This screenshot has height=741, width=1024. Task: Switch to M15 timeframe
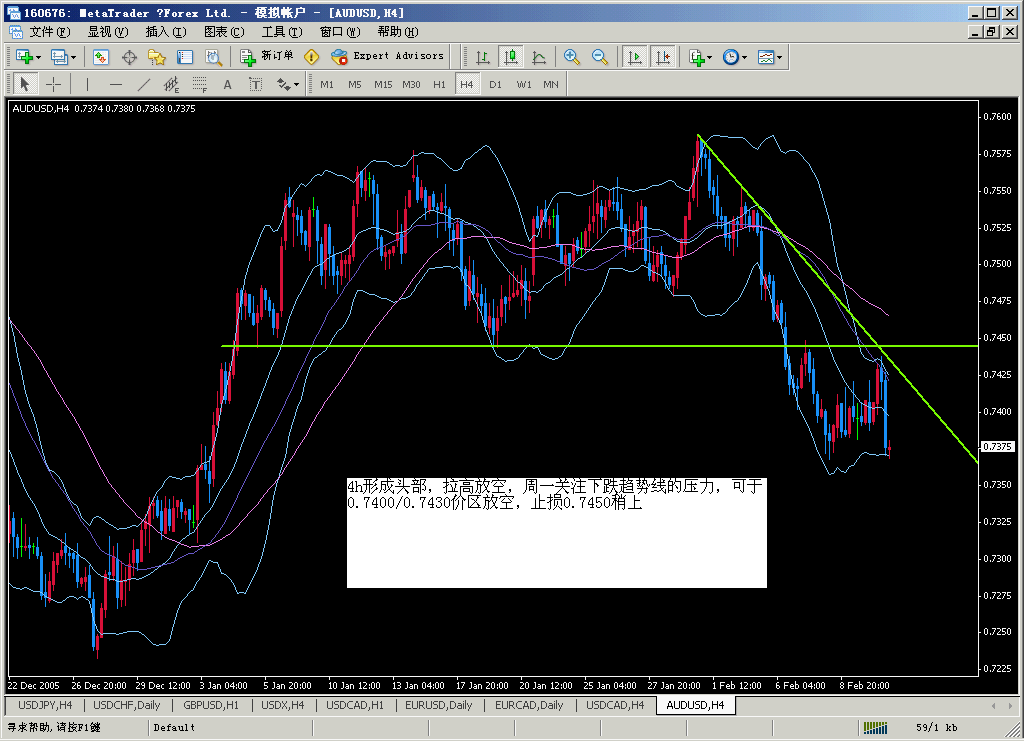[x=383, y=84]
